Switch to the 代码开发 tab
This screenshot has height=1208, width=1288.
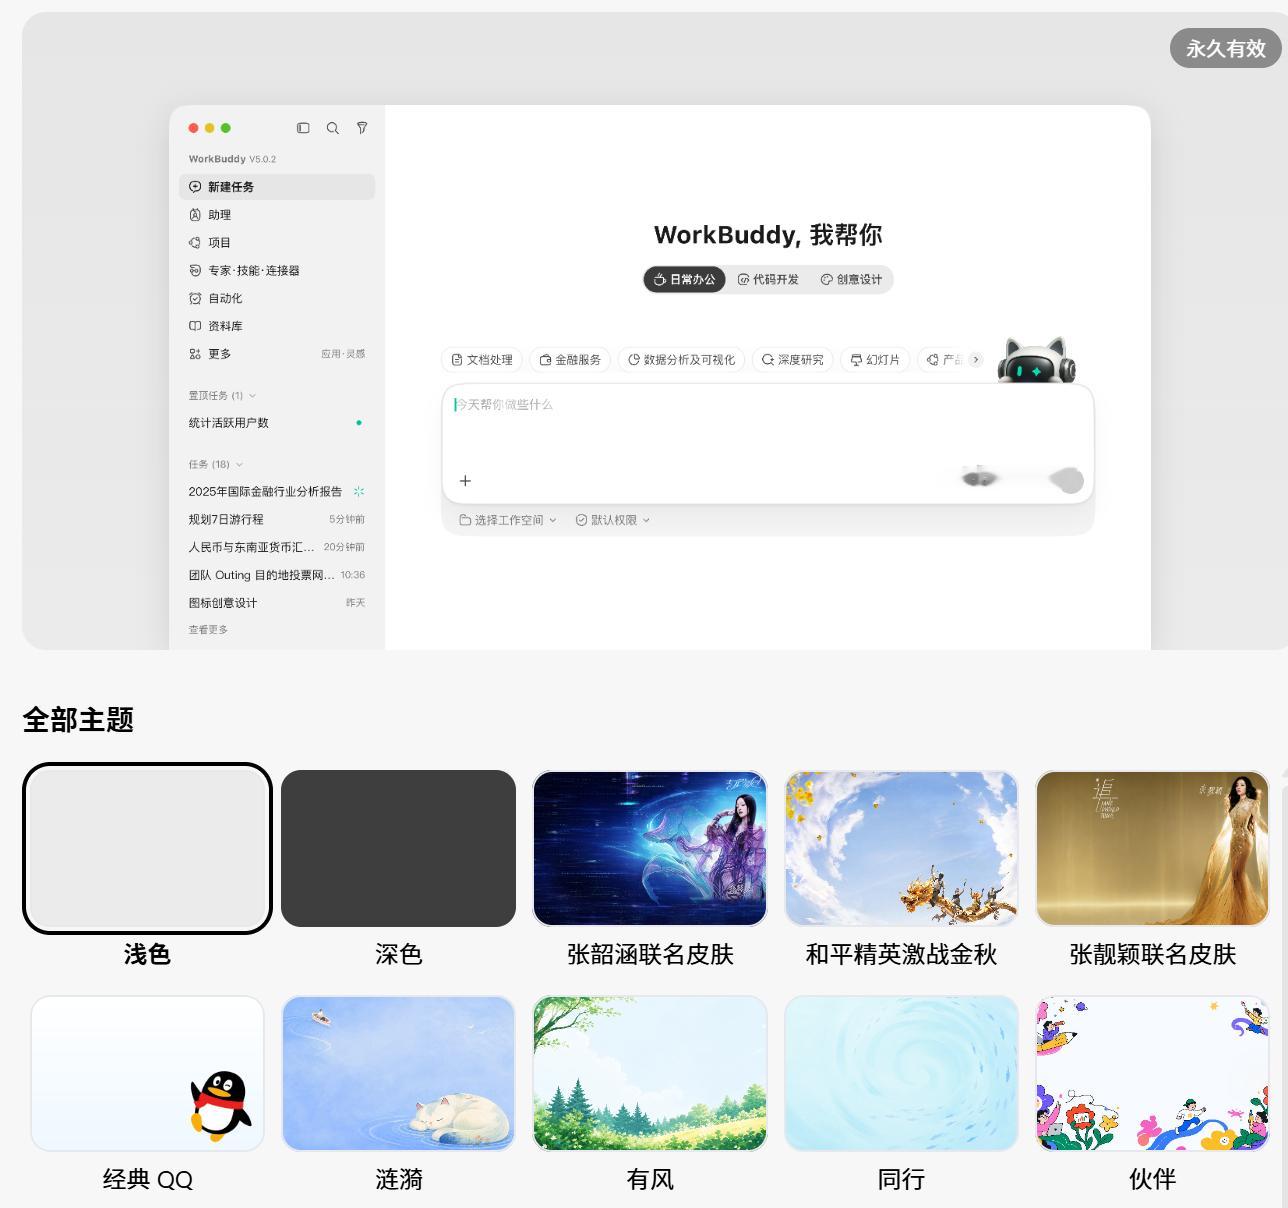[768, 280]
